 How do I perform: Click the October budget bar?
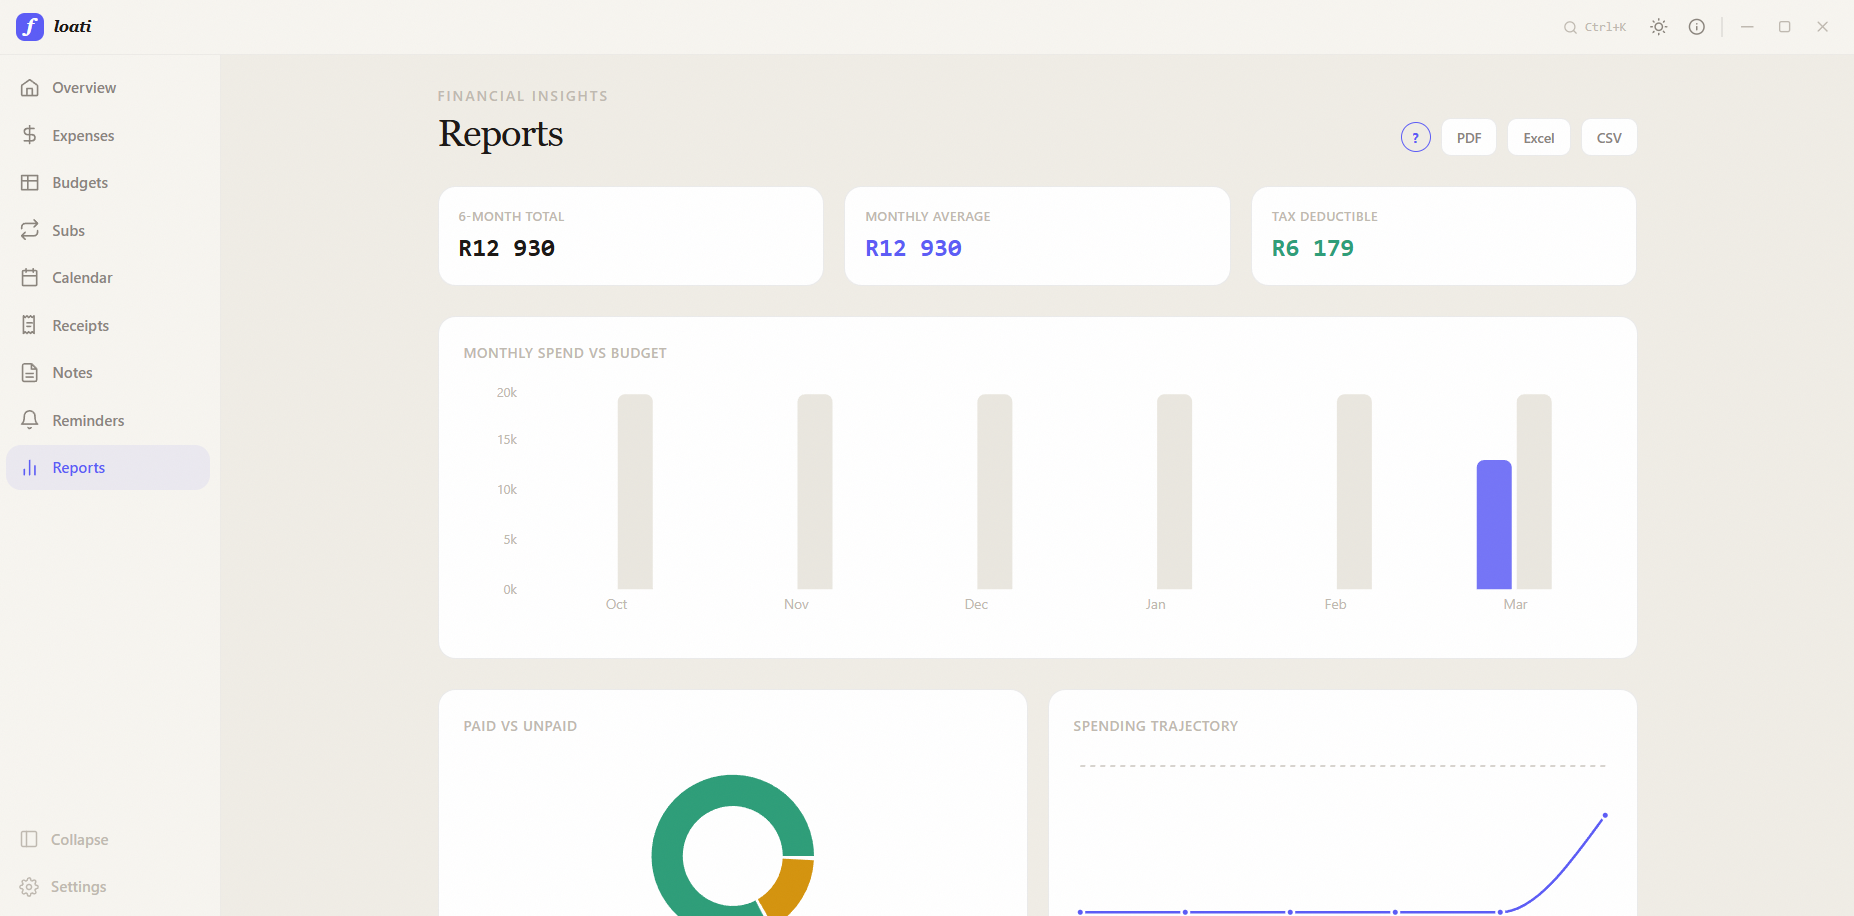pyautogui.click(x=635, y=491)
